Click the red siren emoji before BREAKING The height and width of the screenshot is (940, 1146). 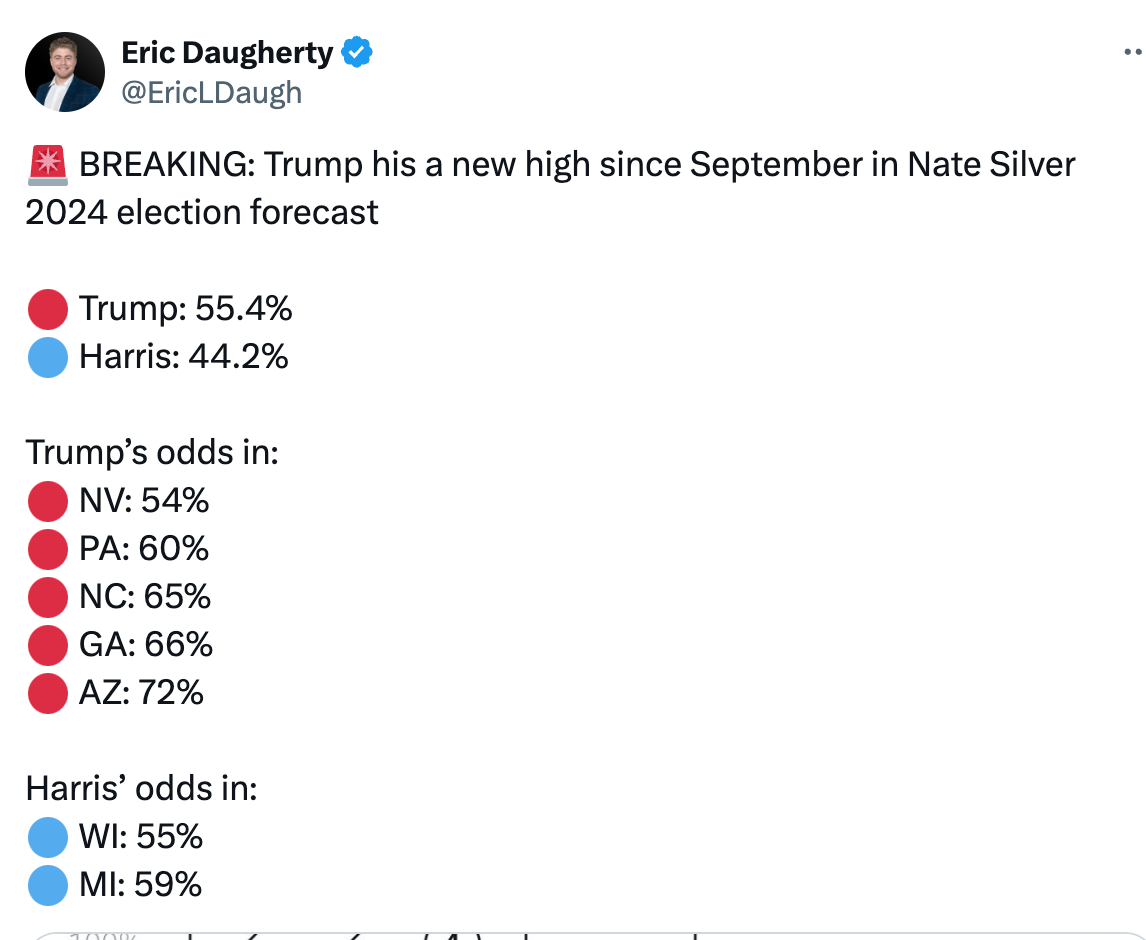(x=47, y=165)
